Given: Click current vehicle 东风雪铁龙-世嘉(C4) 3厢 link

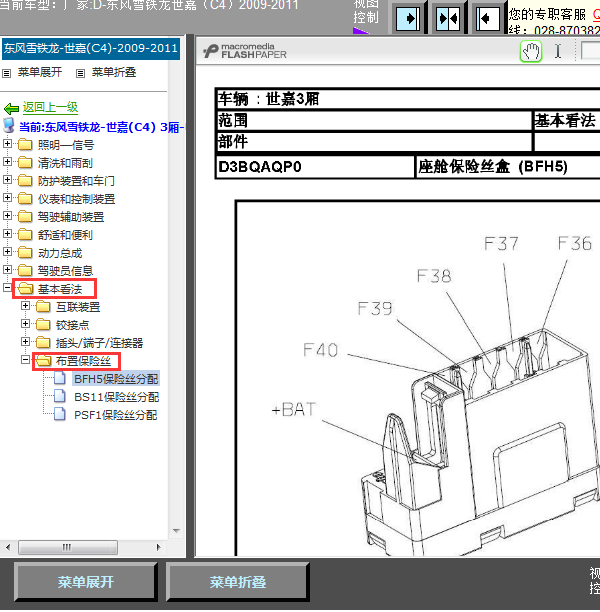Looking at the screenshot, I should click(101, 127).
